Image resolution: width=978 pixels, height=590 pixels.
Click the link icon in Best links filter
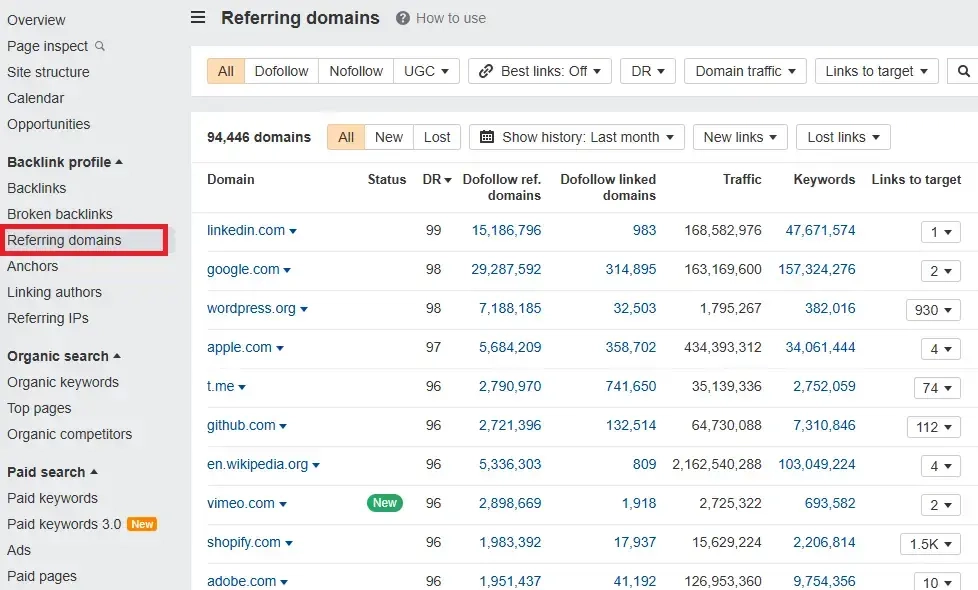486,71
